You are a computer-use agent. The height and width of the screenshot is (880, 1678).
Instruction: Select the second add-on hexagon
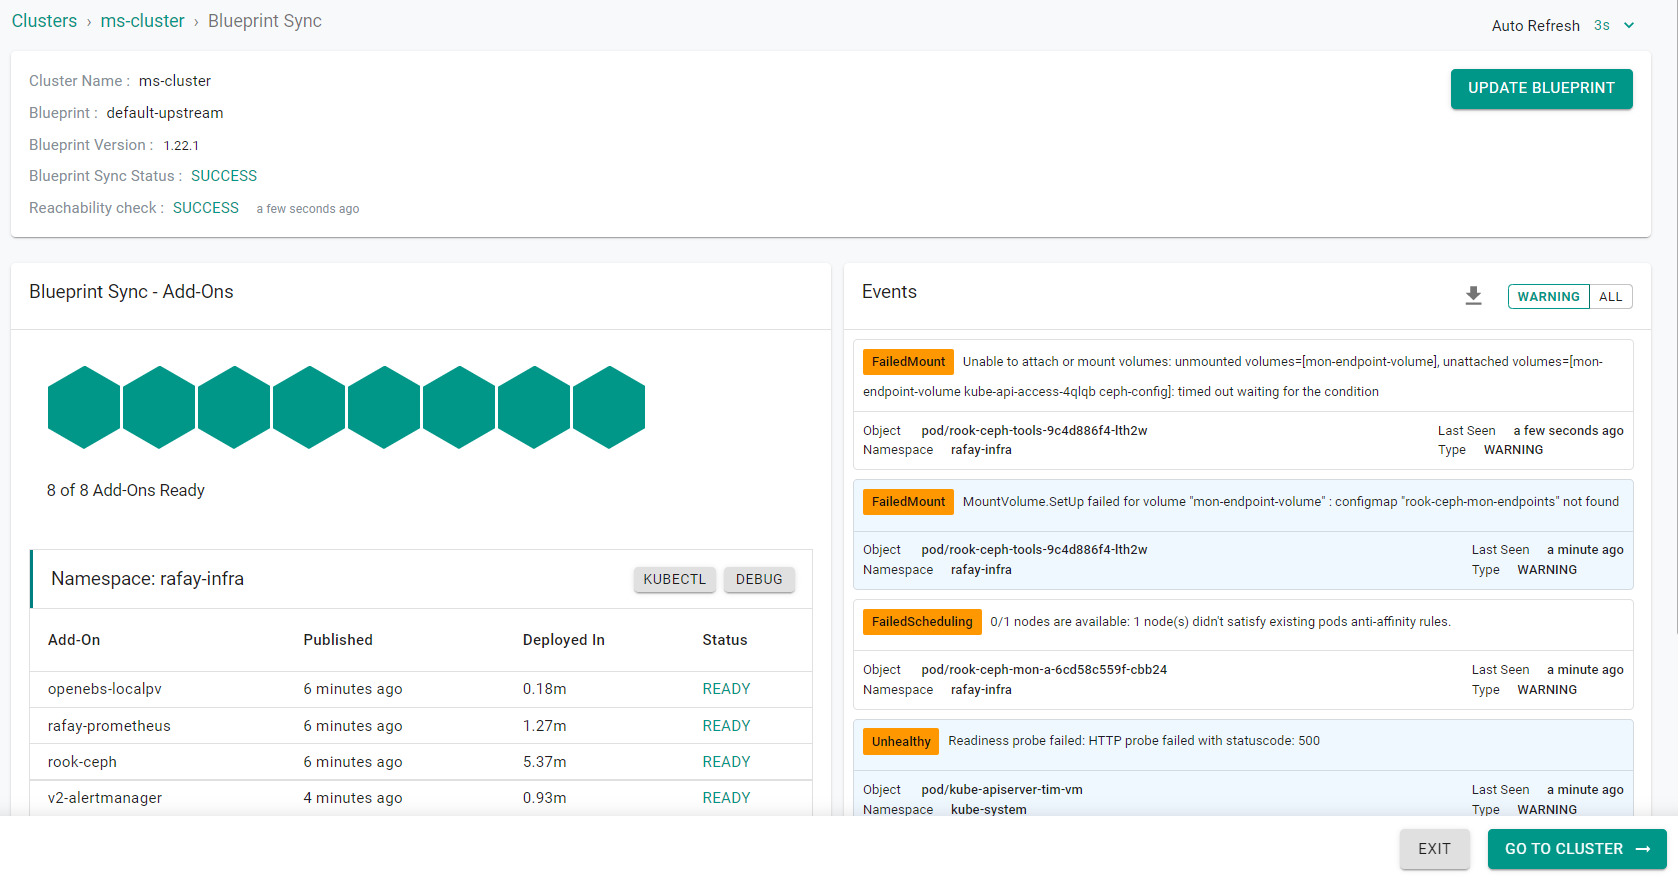[159, 407]
